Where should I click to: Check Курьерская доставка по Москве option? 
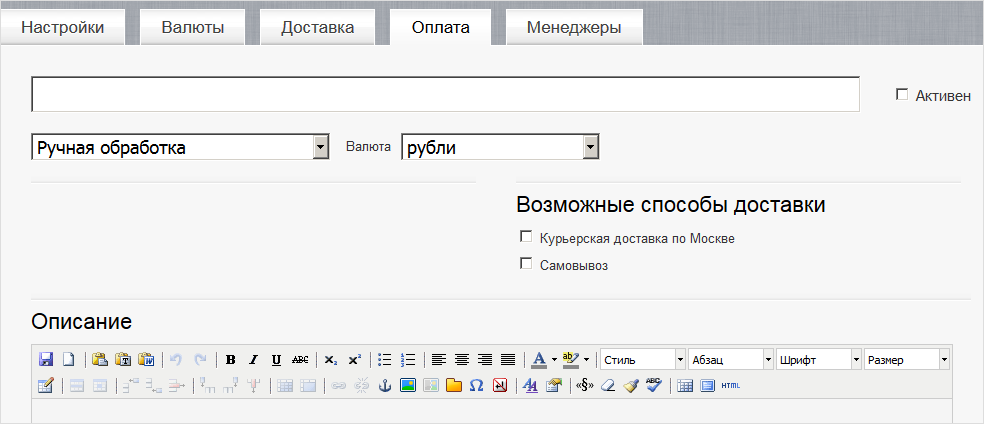point(526,238)
